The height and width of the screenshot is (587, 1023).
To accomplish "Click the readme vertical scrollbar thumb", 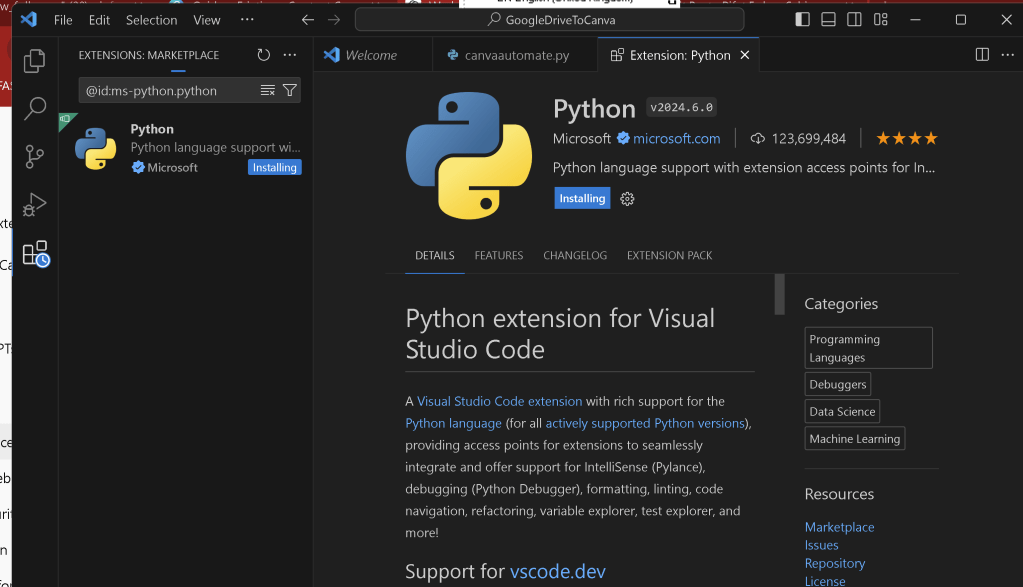I will click(779, 294).
